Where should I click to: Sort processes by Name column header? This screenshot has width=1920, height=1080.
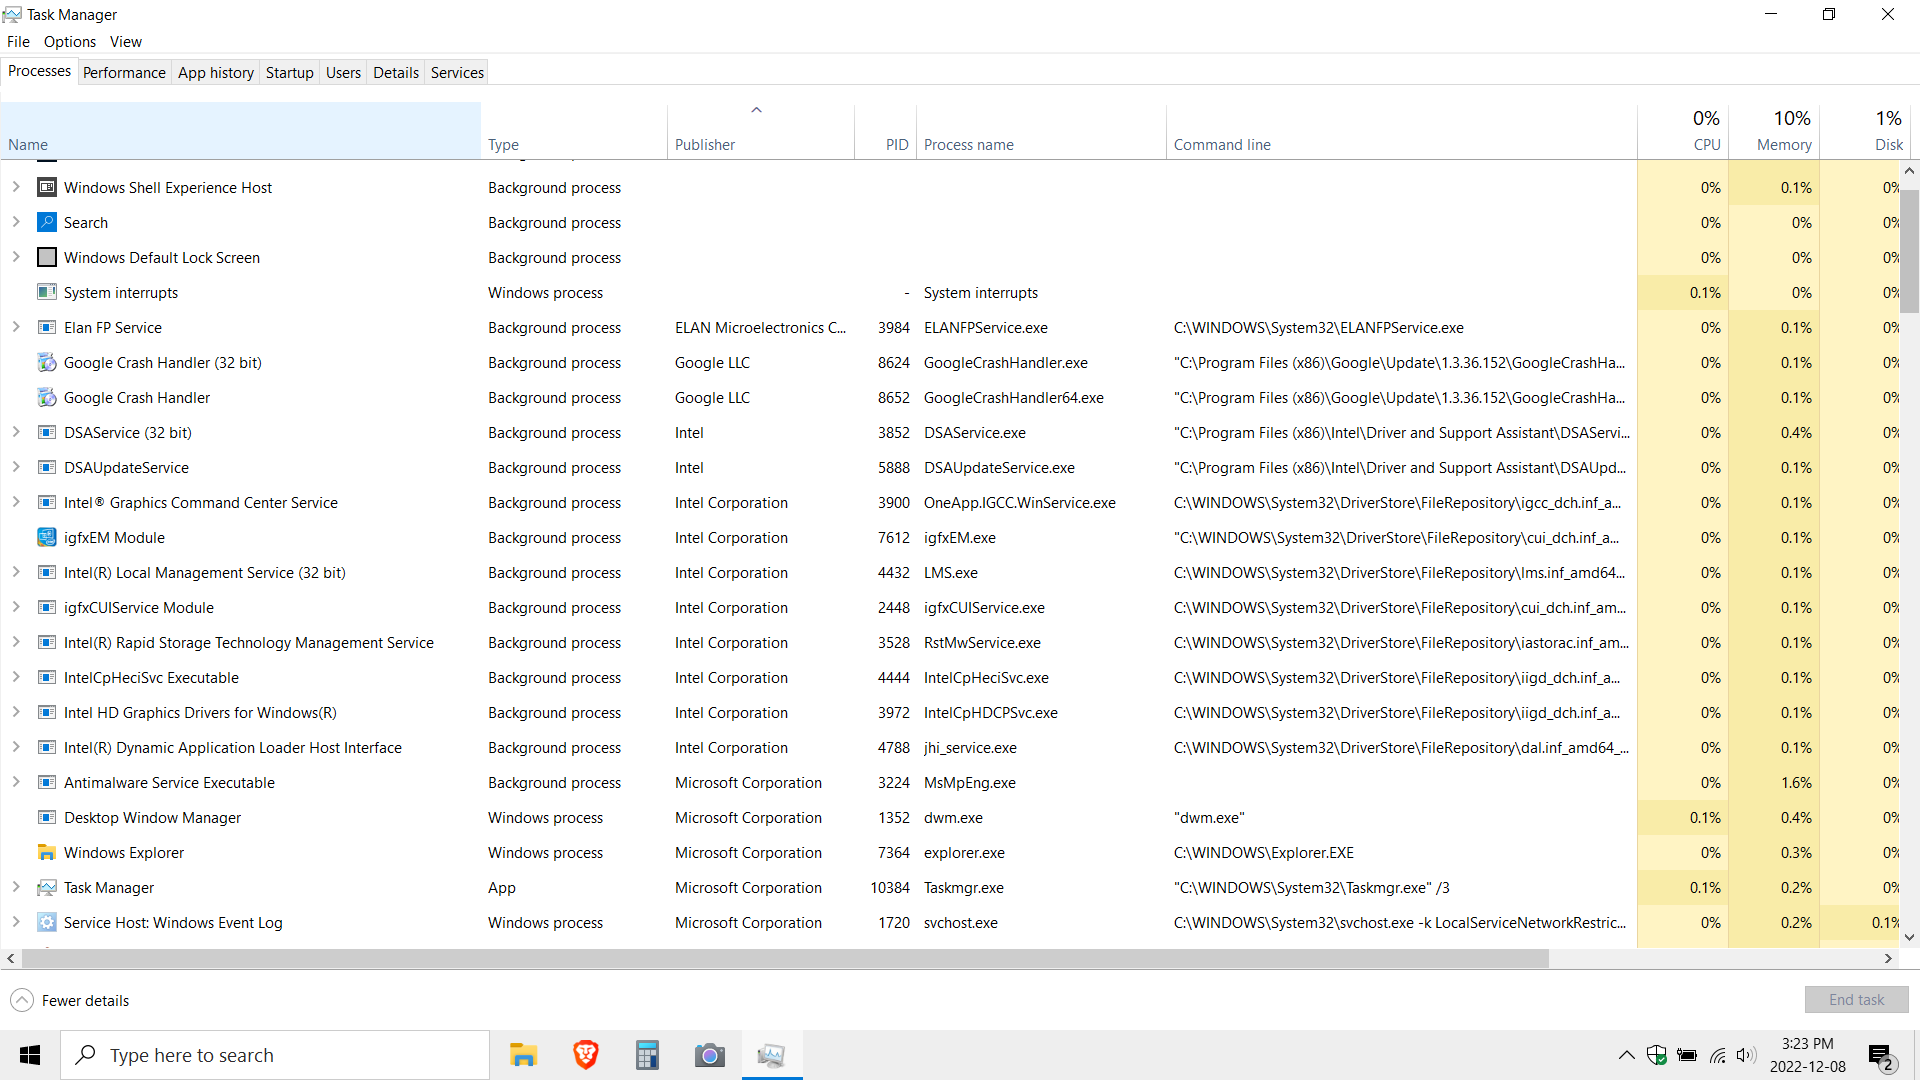point(241,131)
